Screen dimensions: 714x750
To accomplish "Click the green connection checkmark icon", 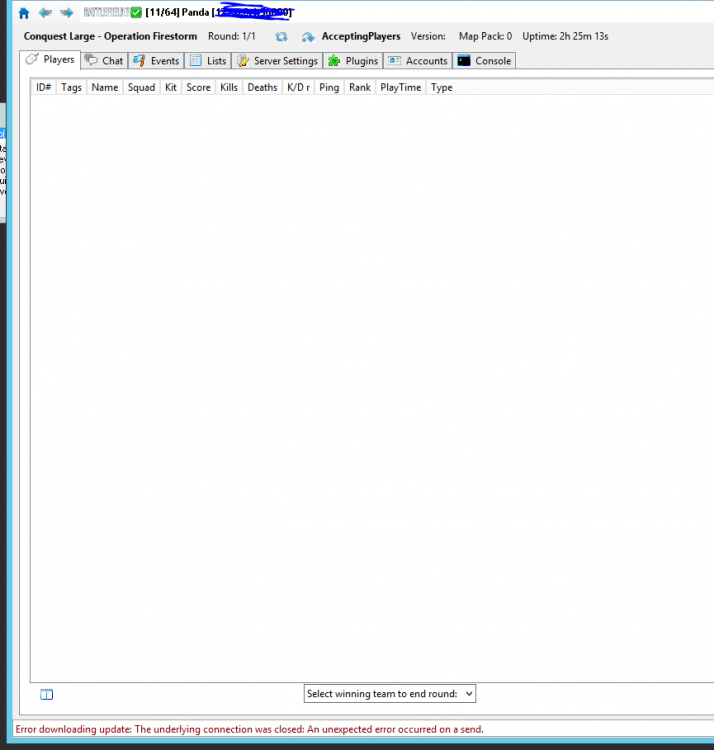I will pos(137,12).
